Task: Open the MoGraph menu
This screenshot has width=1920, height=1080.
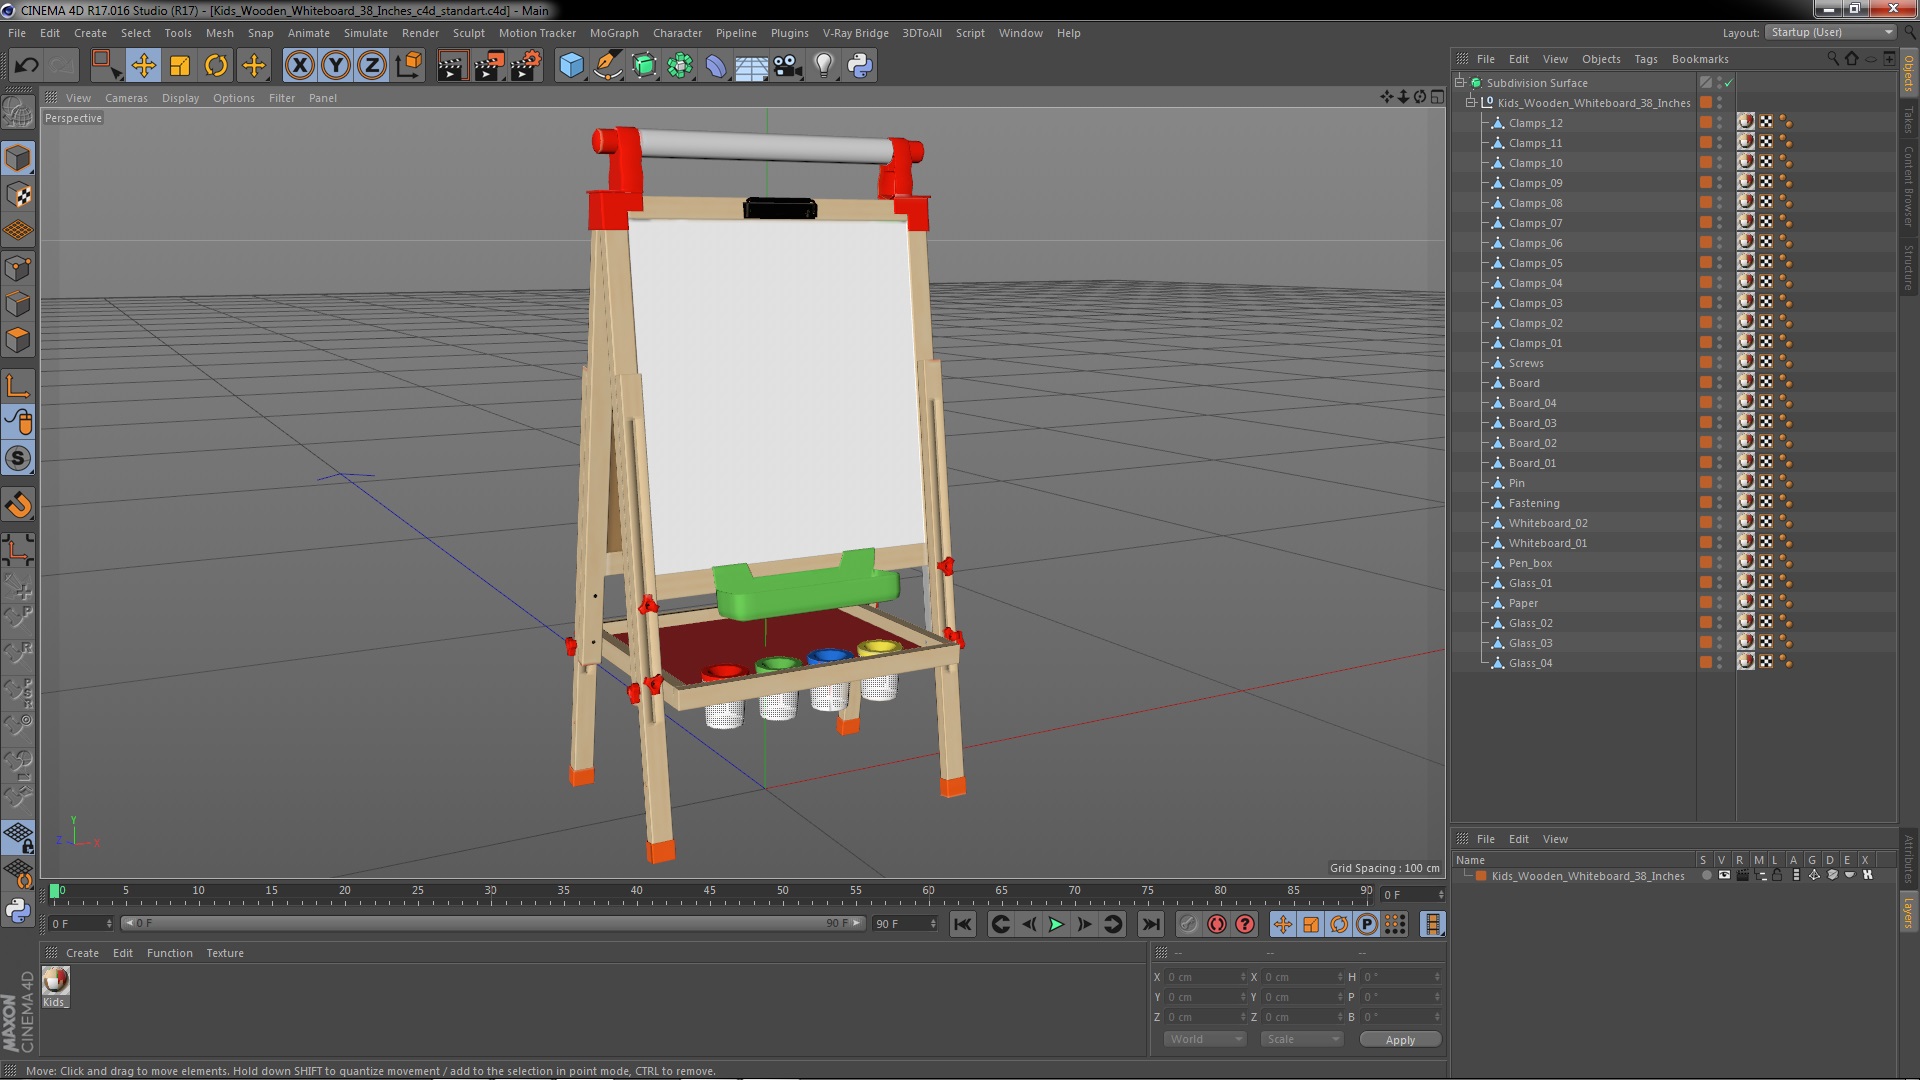Action: point(614,33)
